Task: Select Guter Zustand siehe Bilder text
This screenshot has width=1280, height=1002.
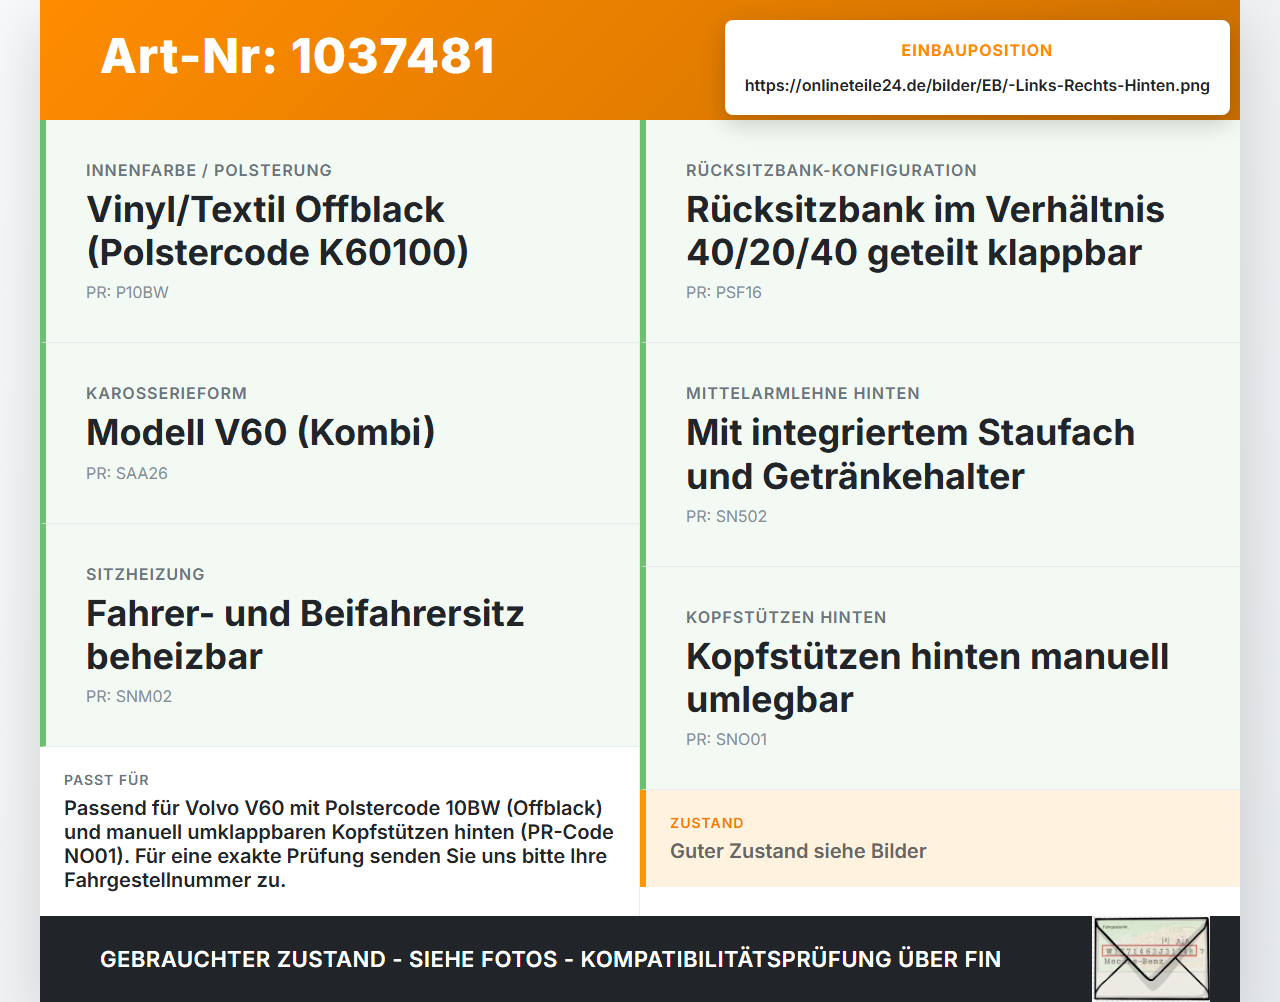Action: tap(798, 851)
